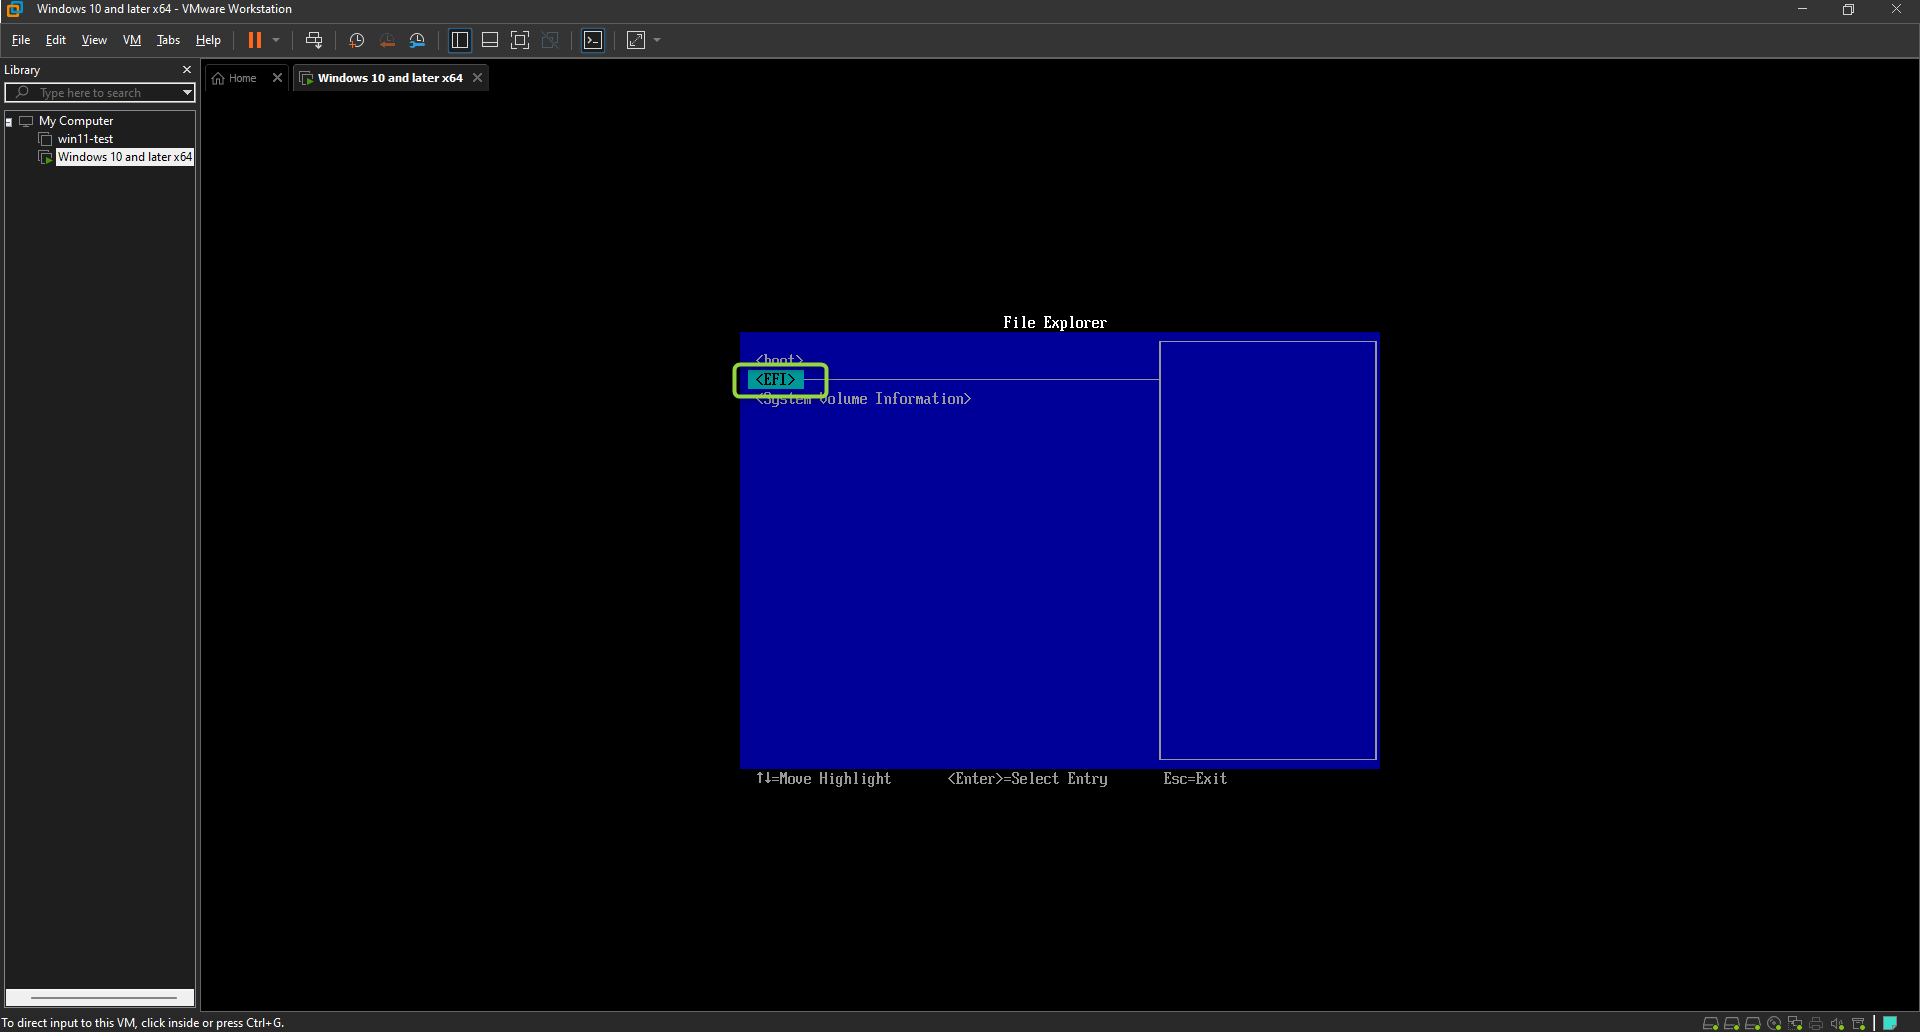Viewport: 1920px width, 1032px height.
Task: Click Send Ctrl+Alt+Del toolbar icon
Action: click(x=314, y=40)
